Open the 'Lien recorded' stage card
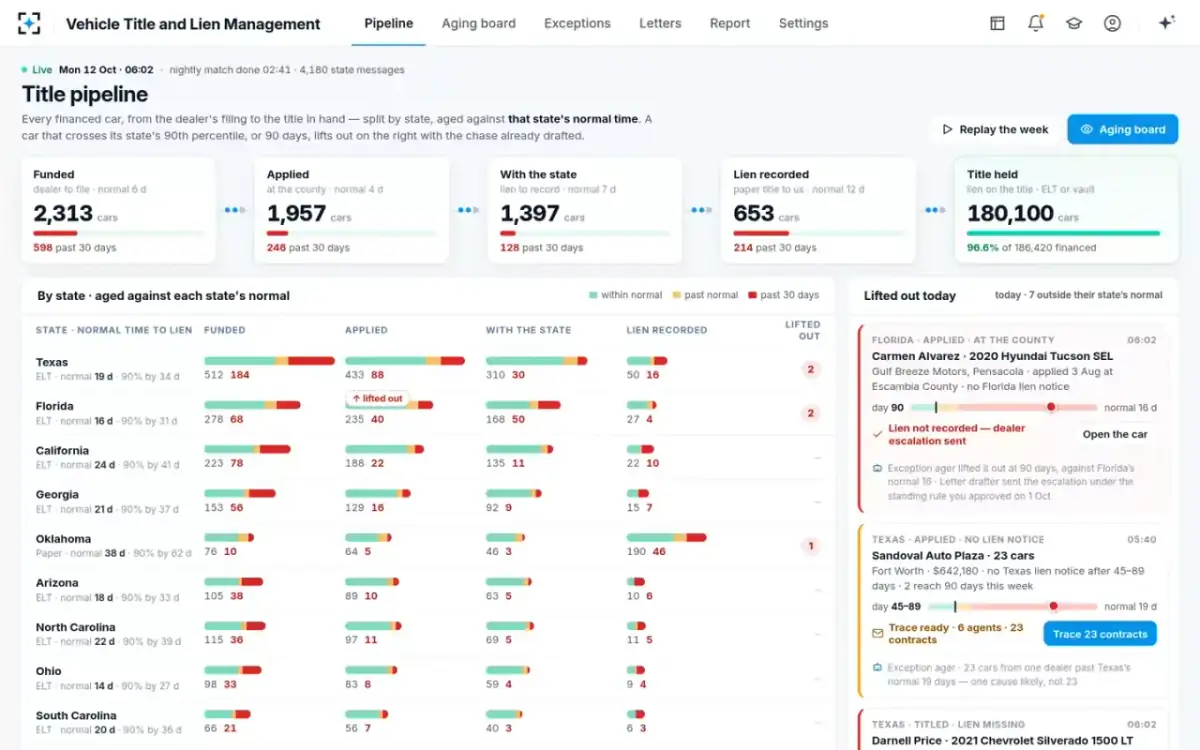 click(818, 210)
